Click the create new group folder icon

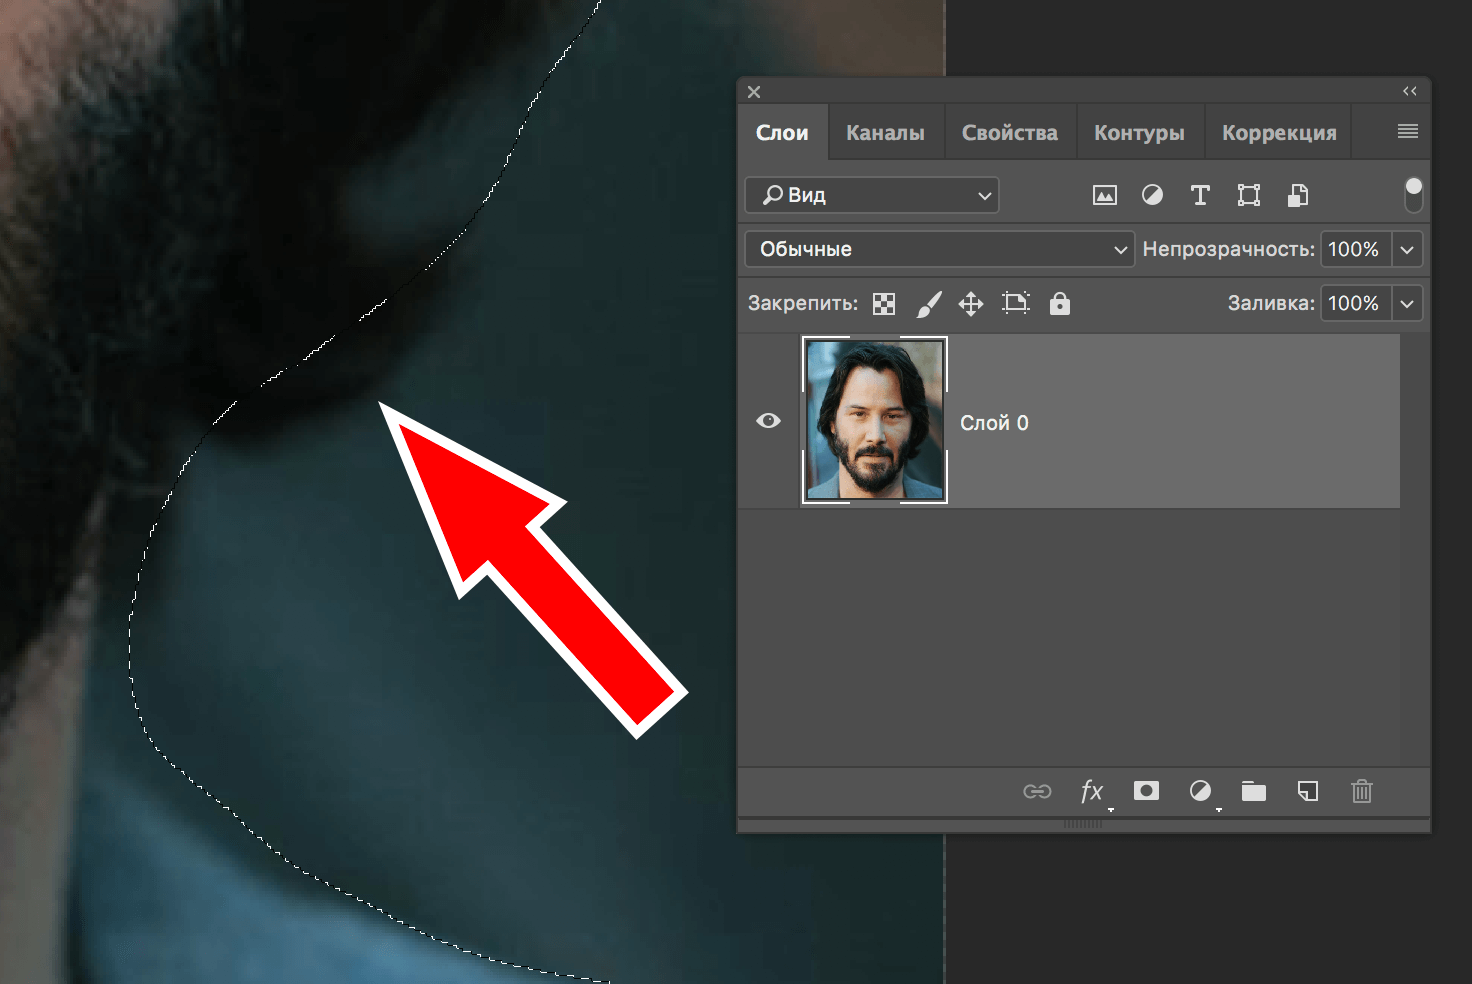click(1253, 792)
